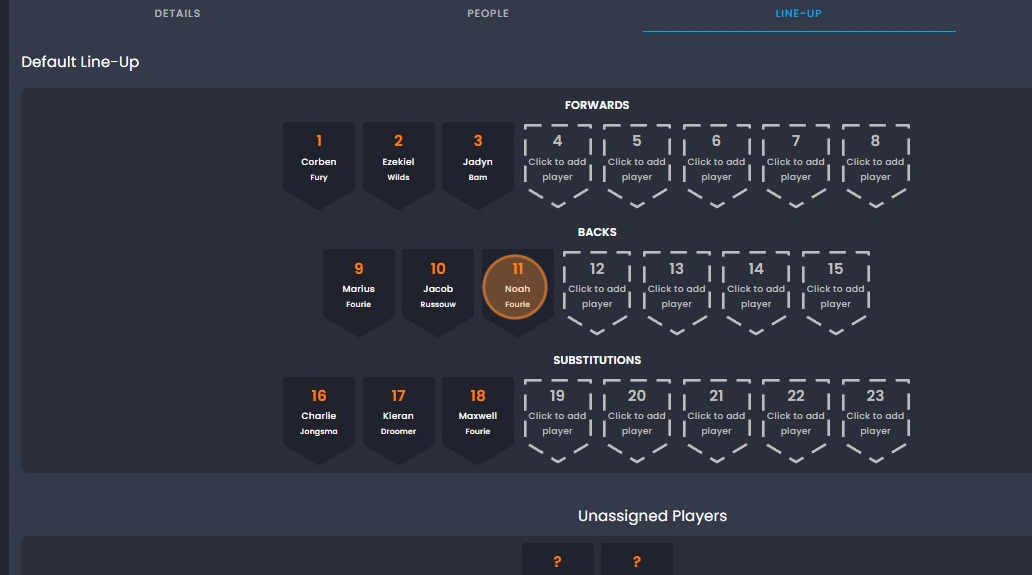Add a player to substitution slot 23
The width and height of the screenshot is (1032, 575).
(875, 420)
